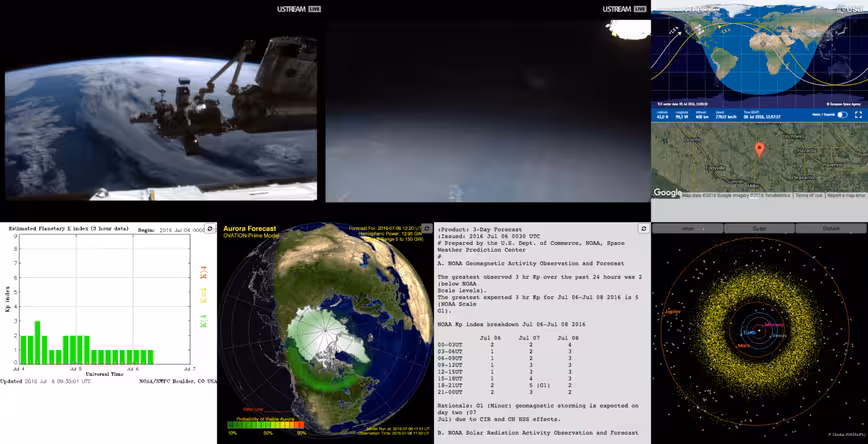Click the Latitude readout in tracker bar
The height and width of the screenshot is (444, 868).
coord(663,115)
